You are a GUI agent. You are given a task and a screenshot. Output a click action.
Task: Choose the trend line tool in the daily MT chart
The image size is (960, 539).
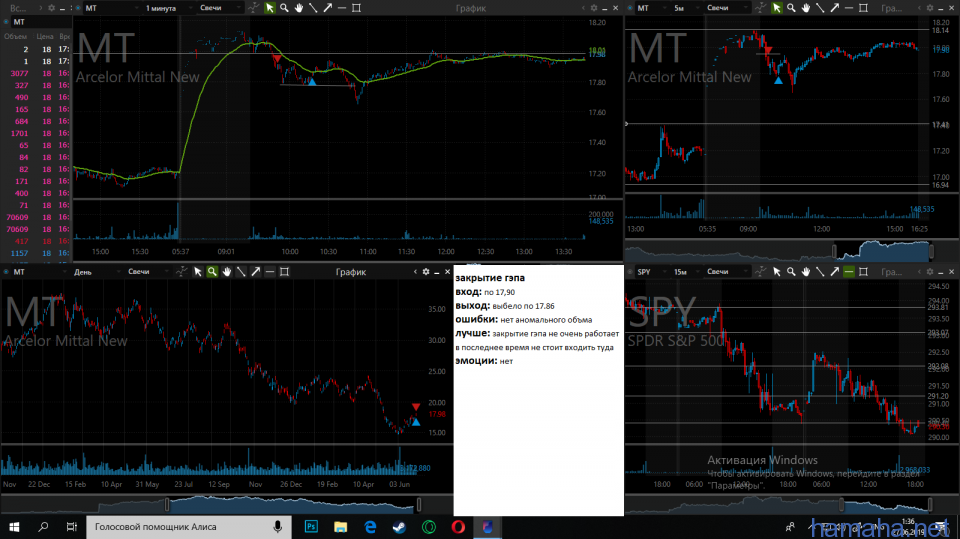point(241,272)
